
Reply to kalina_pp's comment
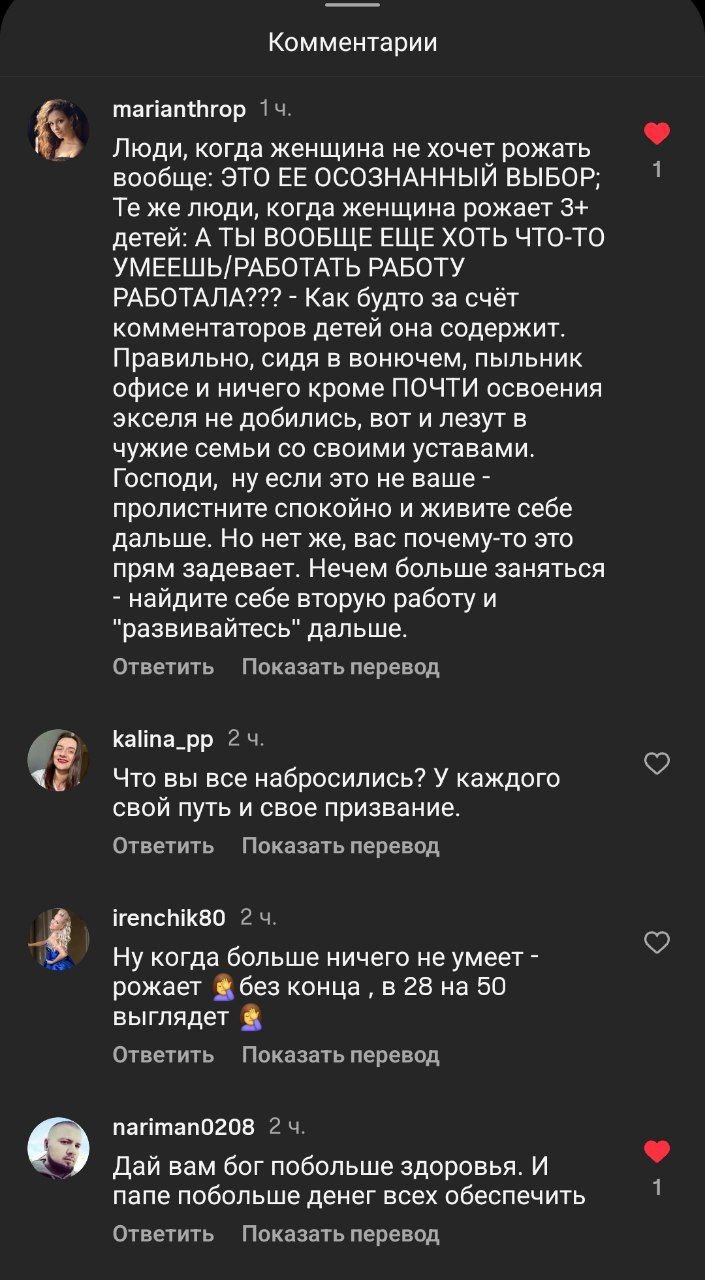point(163,846)
